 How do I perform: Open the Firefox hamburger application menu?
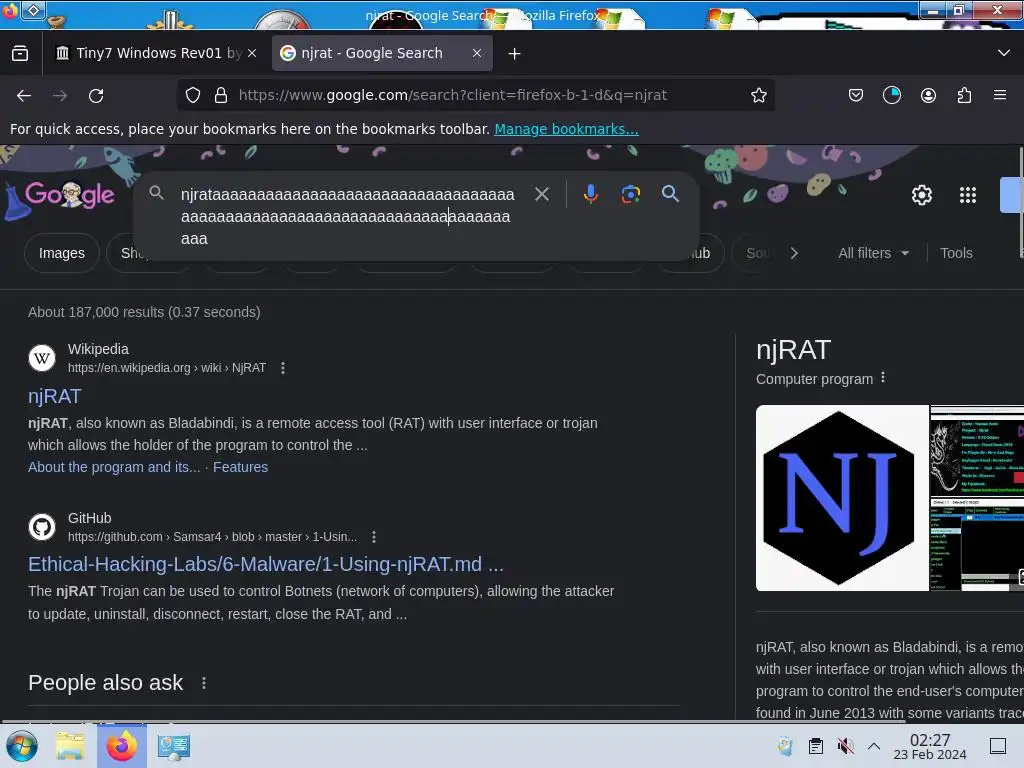coord(1000,95)
